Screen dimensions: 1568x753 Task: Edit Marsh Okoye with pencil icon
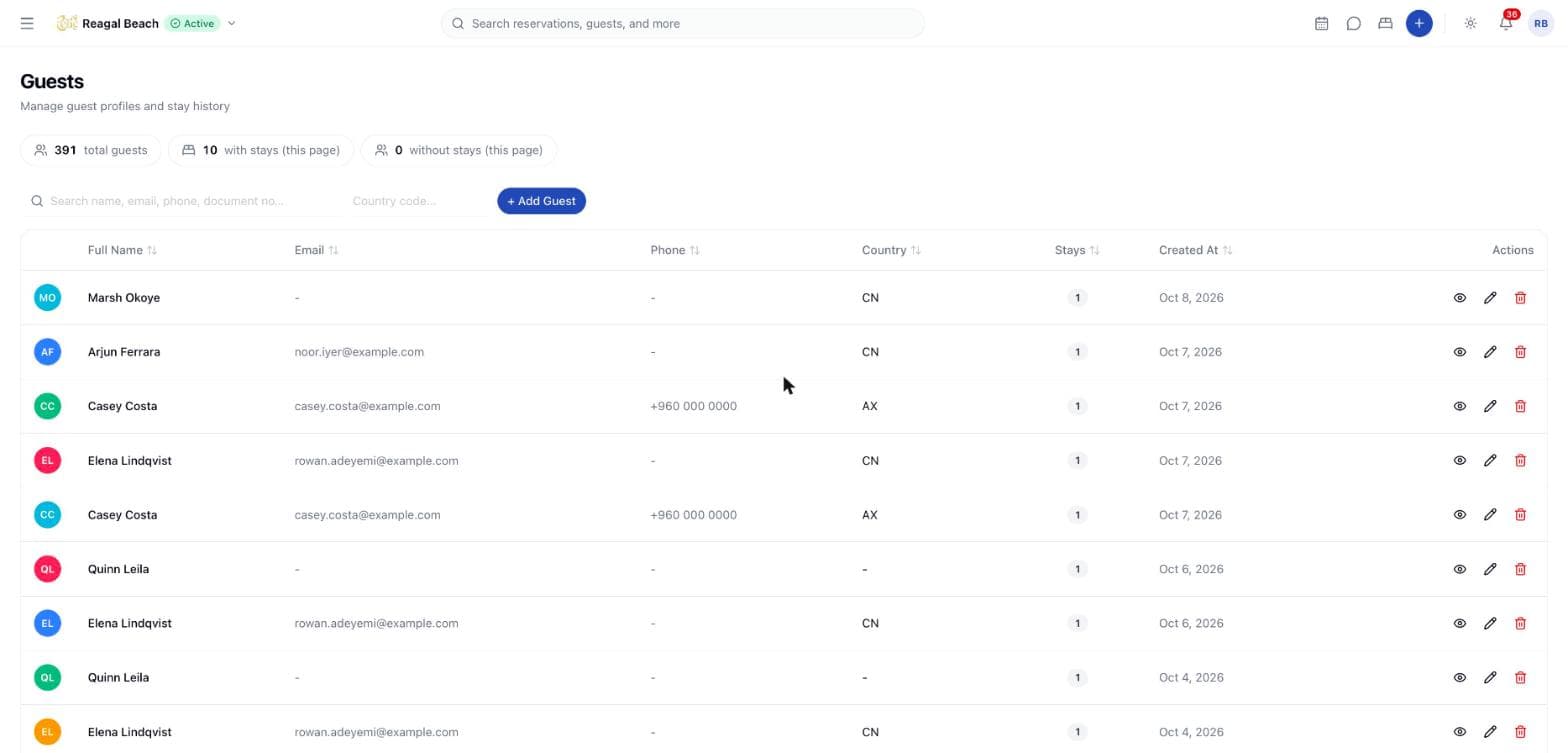pyautogui.click(x=1489, y=298)
